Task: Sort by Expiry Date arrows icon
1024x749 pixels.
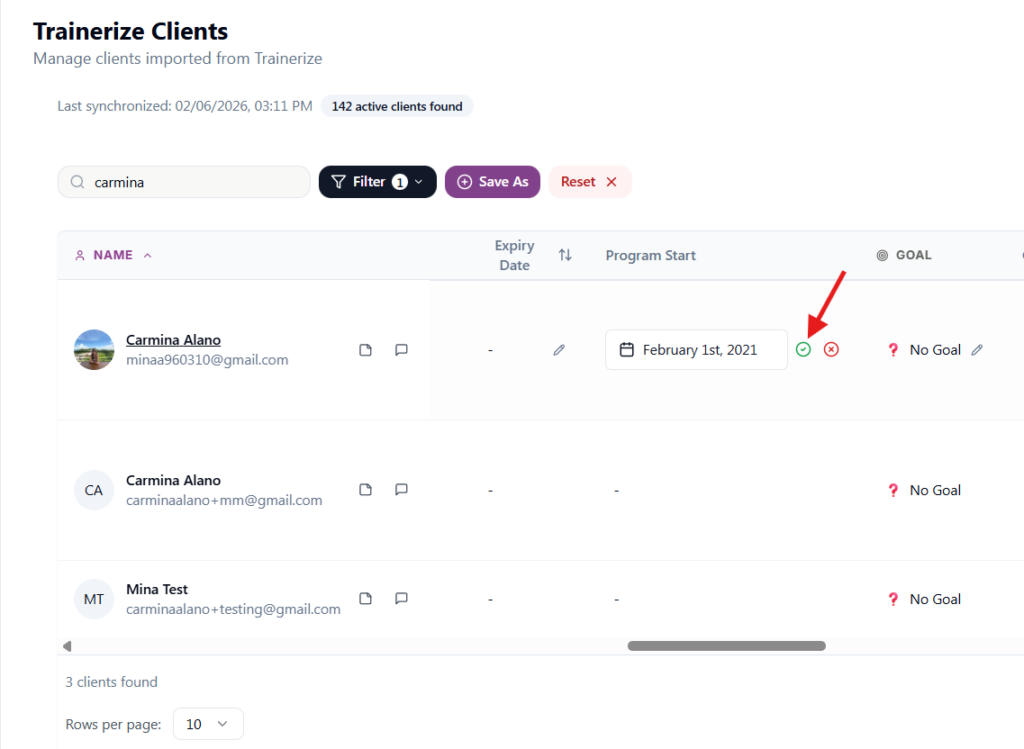Action: pos(565,255)
